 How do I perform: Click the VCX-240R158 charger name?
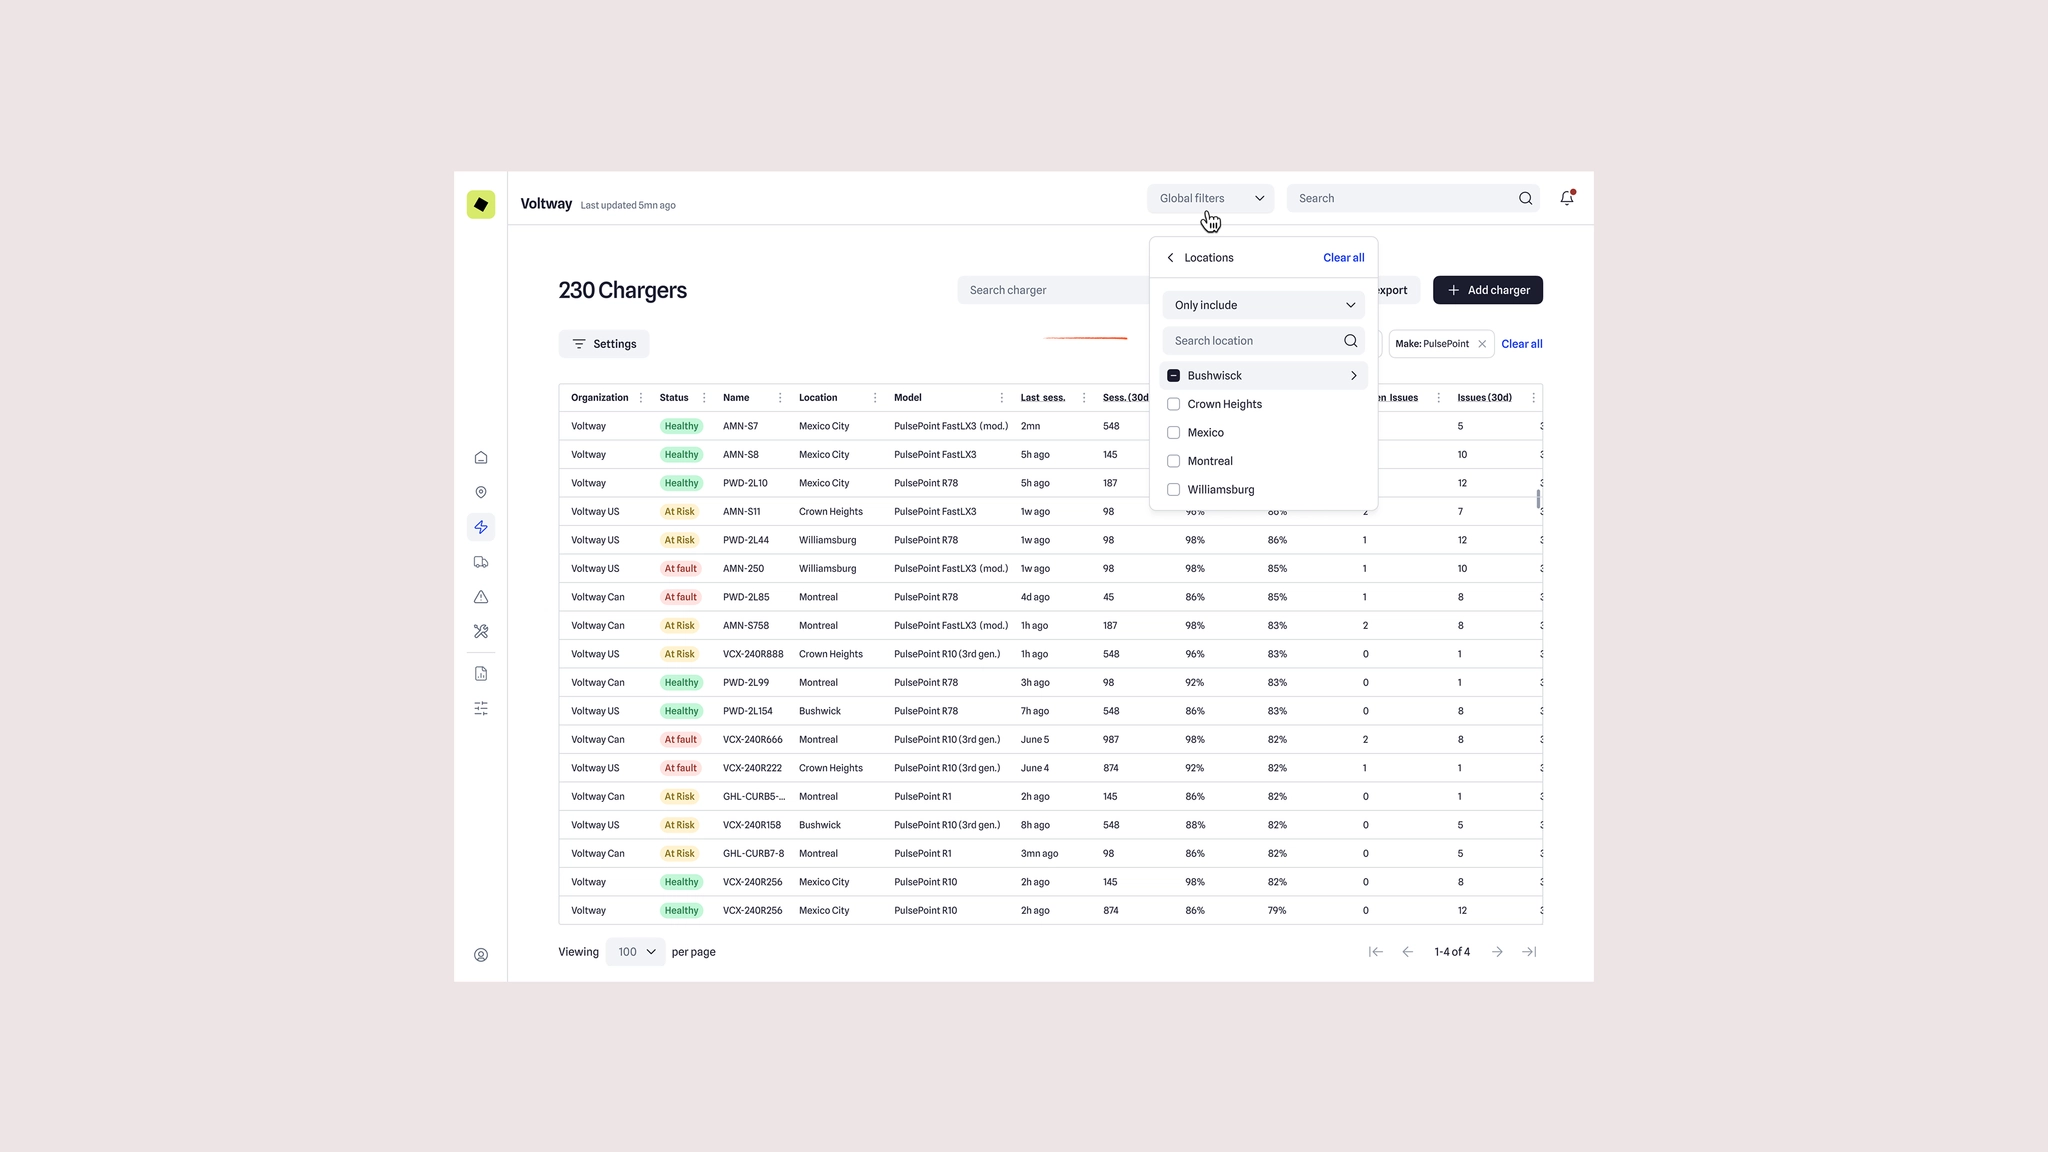752,825
